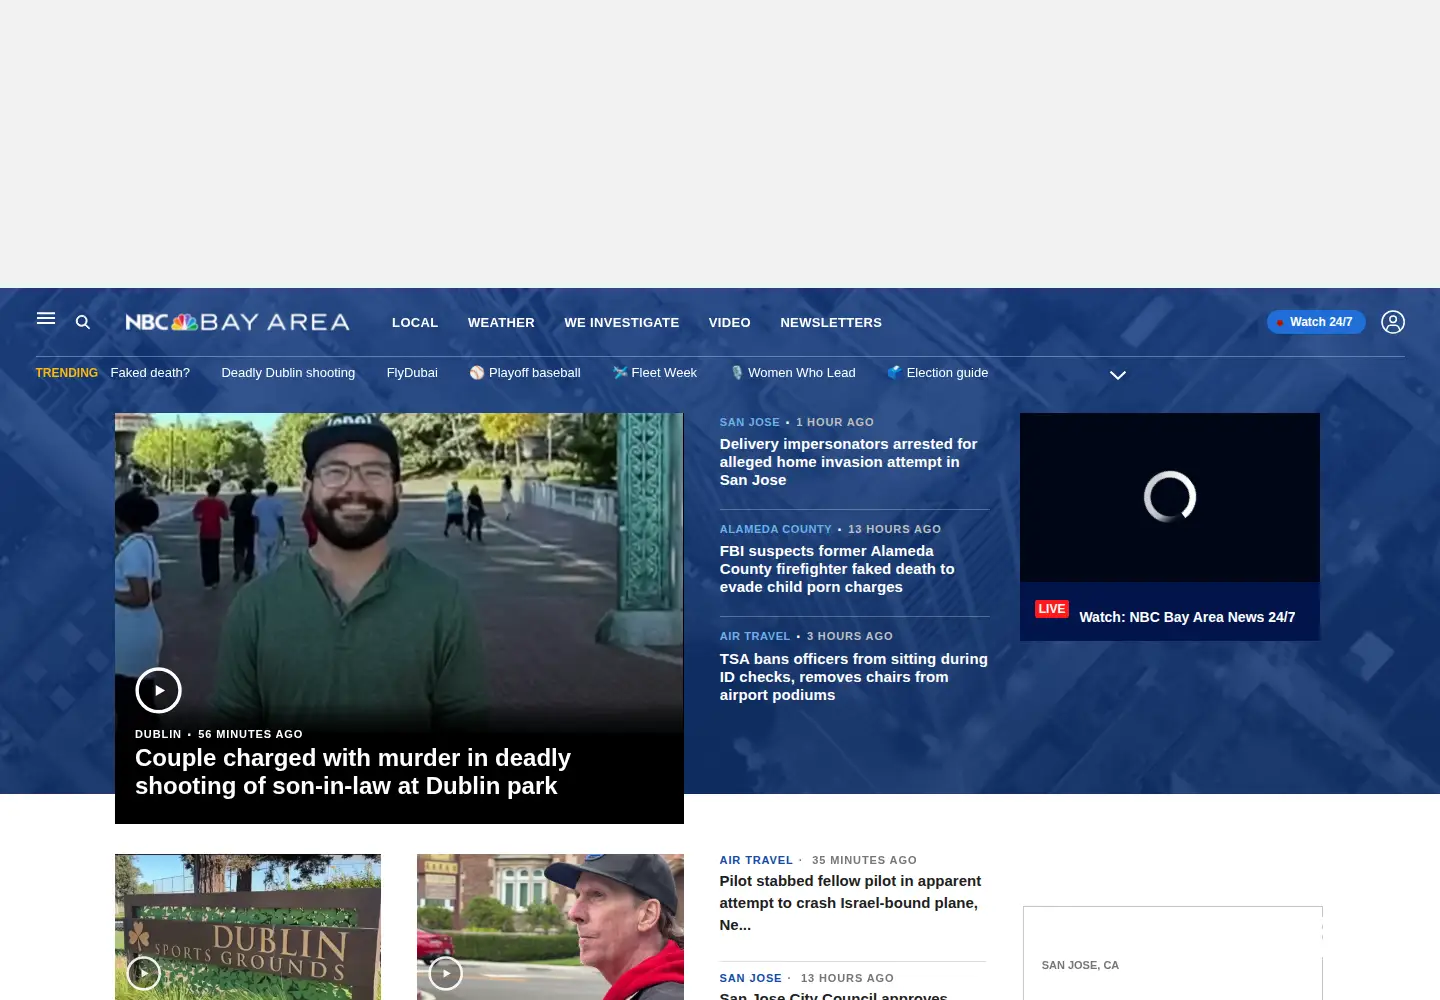Click the San Jose category label above Delivery impersonators
The image size is (1440, 1000).
coord(750,422)
